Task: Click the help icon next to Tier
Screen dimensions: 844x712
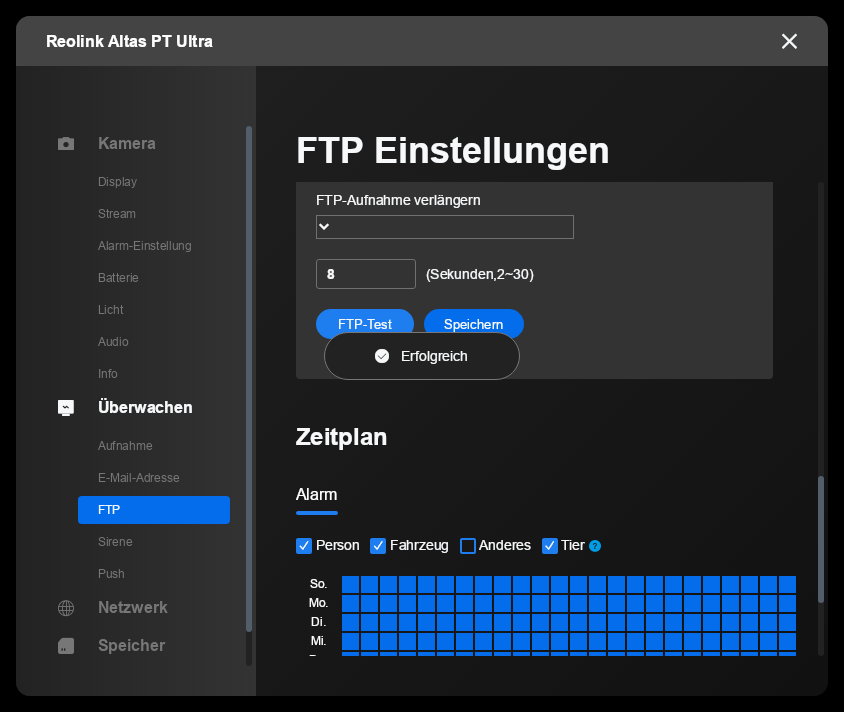Action: 595,546
